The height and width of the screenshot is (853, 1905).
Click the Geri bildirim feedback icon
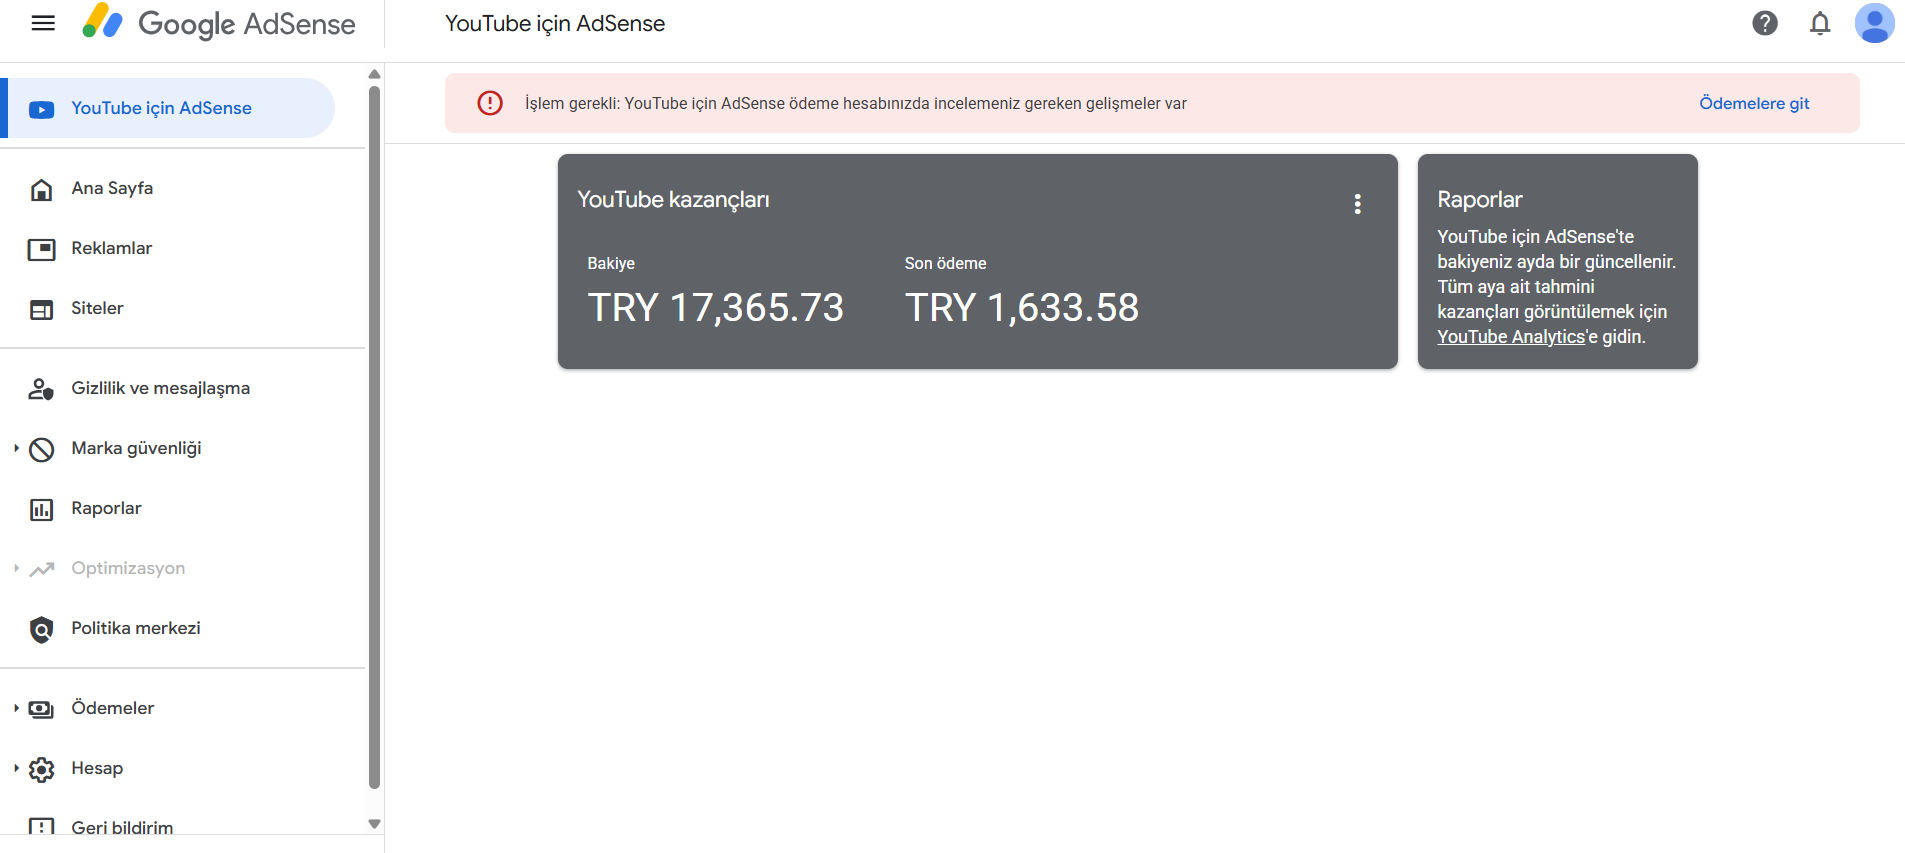(42, 827)
